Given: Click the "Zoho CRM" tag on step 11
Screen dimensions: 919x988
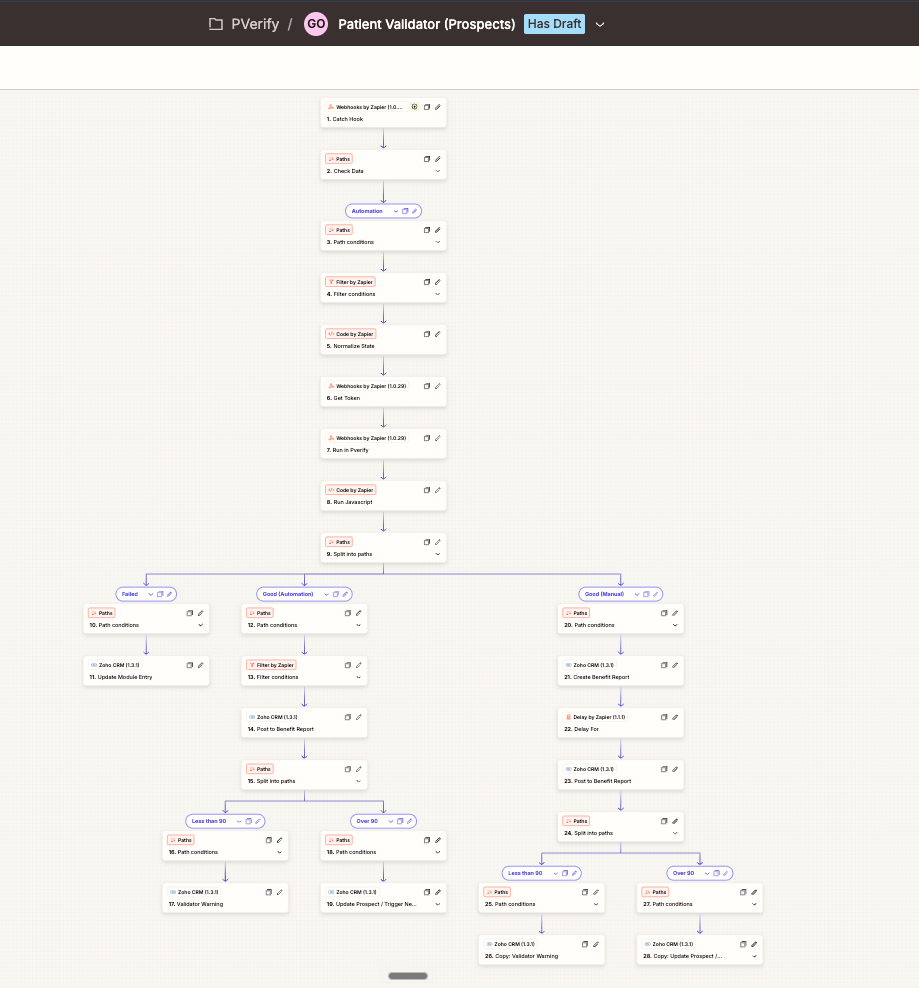Looking at the screenshot, I should click(x=115, y=665).
